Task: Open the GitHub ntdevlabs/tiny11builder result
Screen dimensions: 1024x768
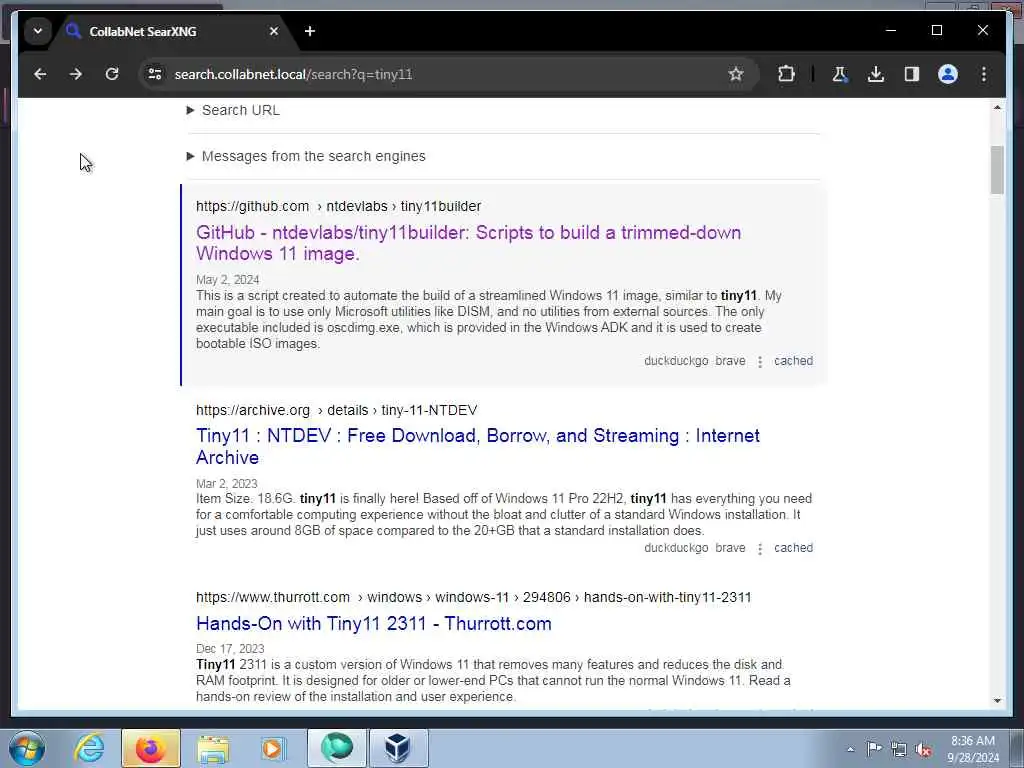Action: 468,243
